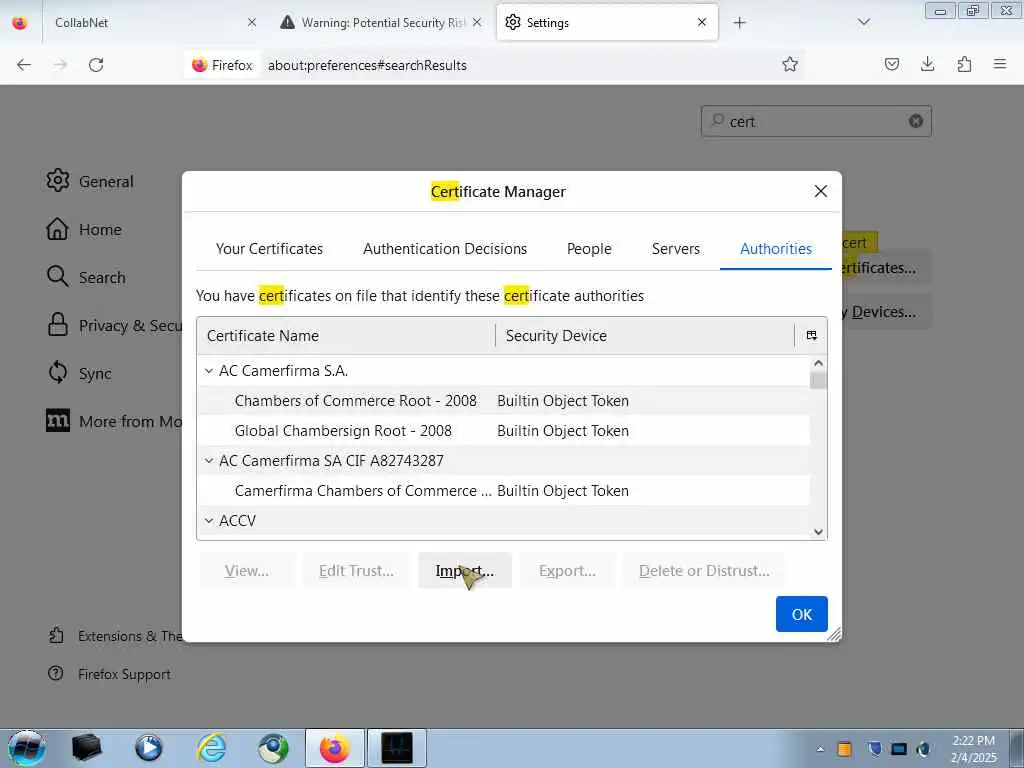Click the address bar URL text

tap(367, 65)
